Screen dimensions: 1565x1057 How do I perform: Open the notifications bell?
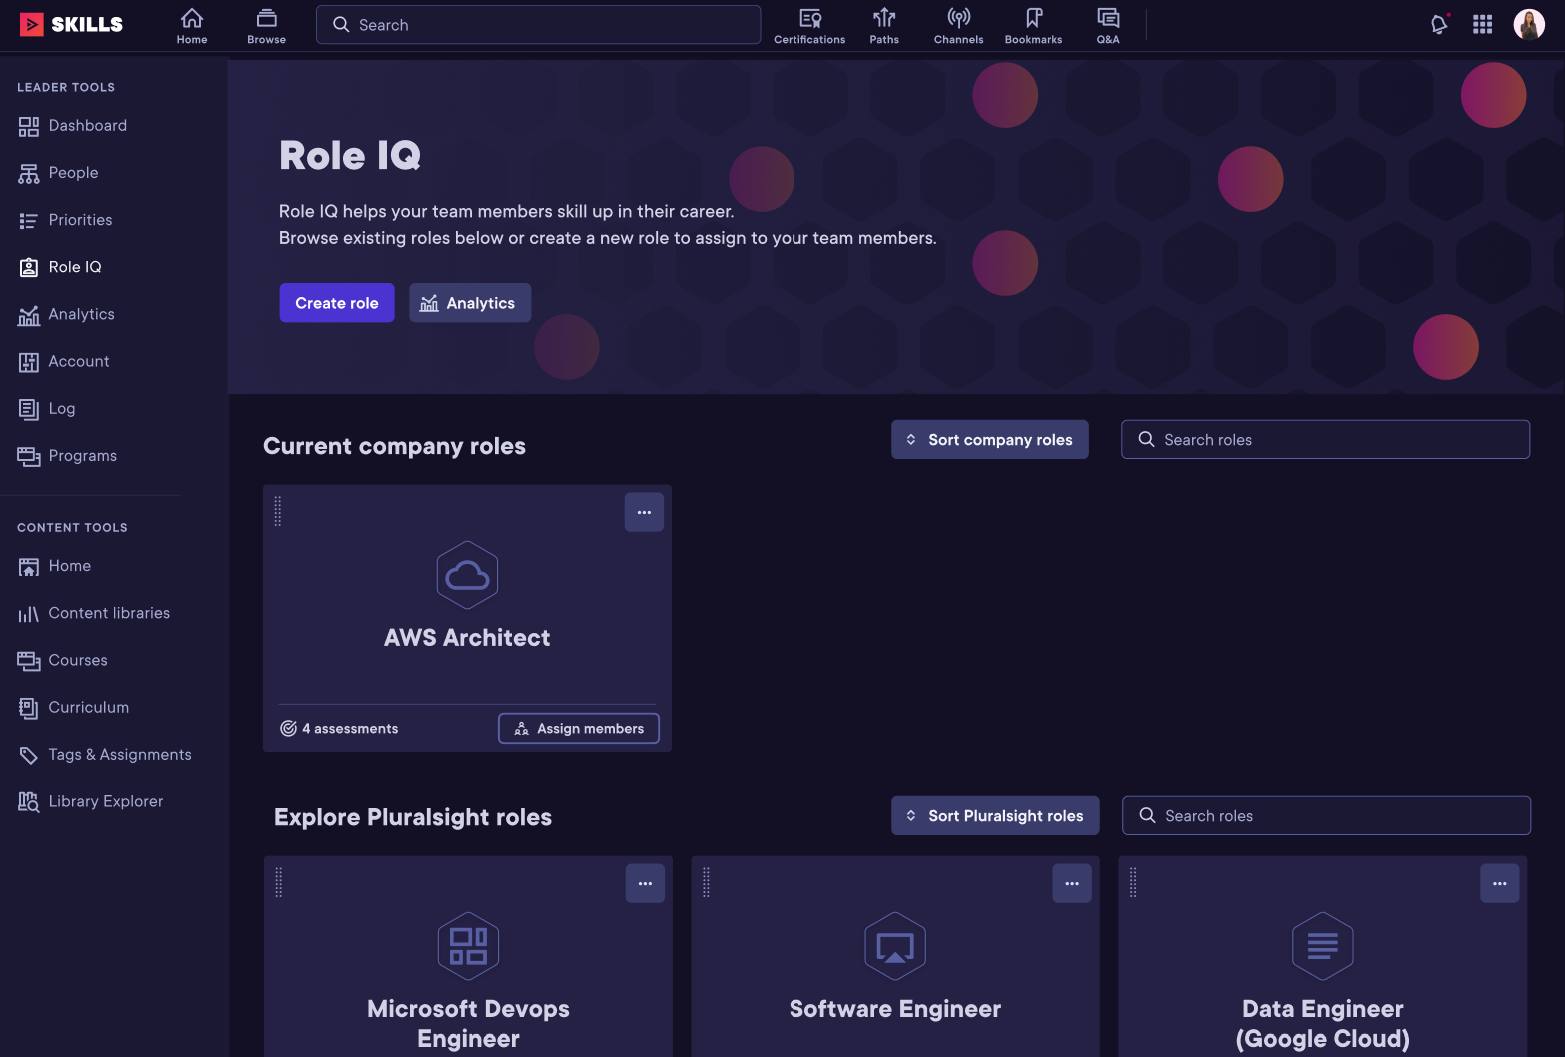(1439, 24)
